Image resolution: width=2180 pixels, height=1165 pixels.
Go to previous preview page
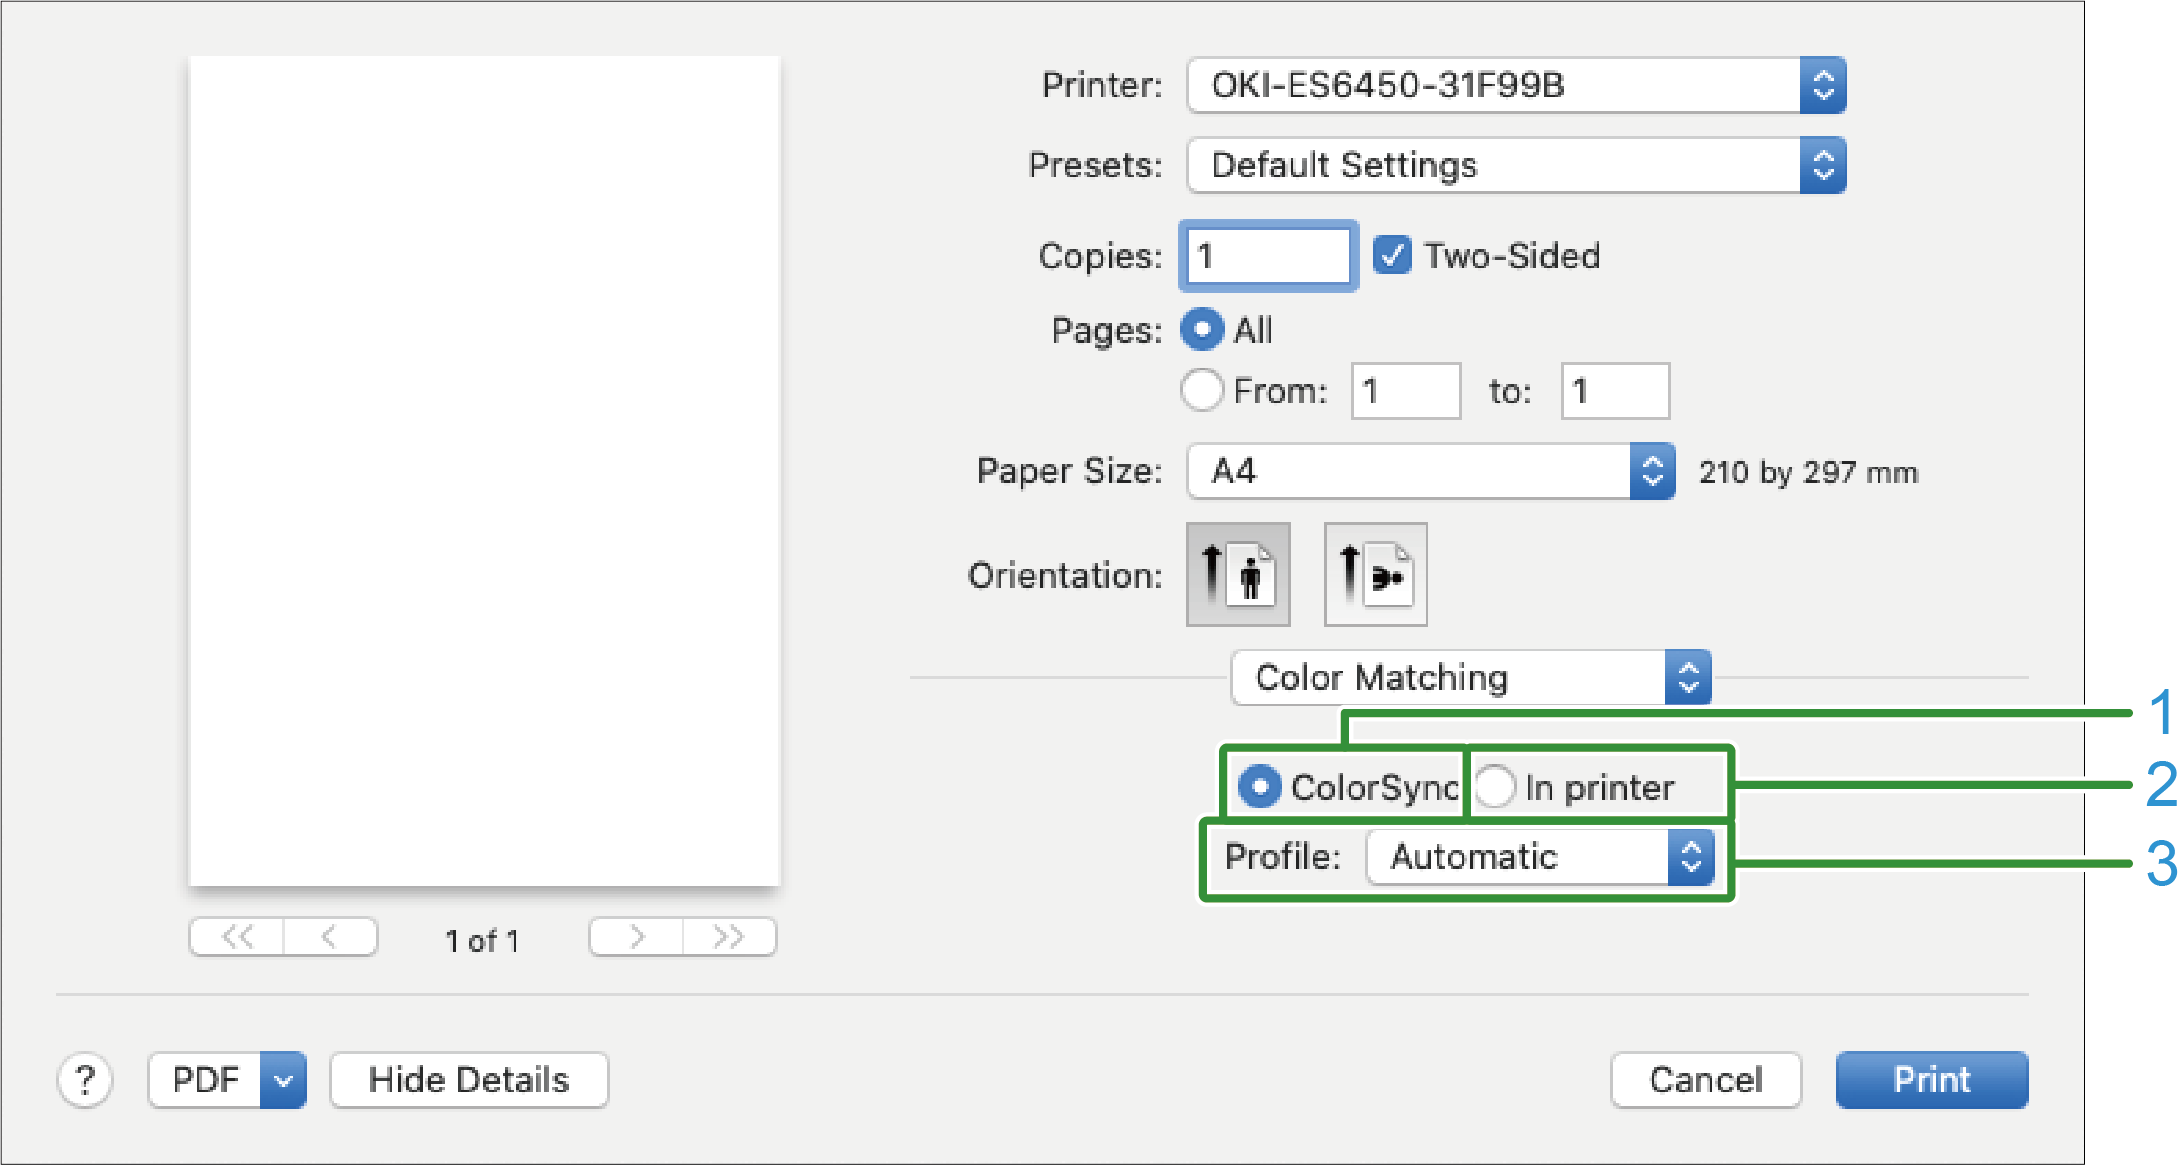point(330,937)
